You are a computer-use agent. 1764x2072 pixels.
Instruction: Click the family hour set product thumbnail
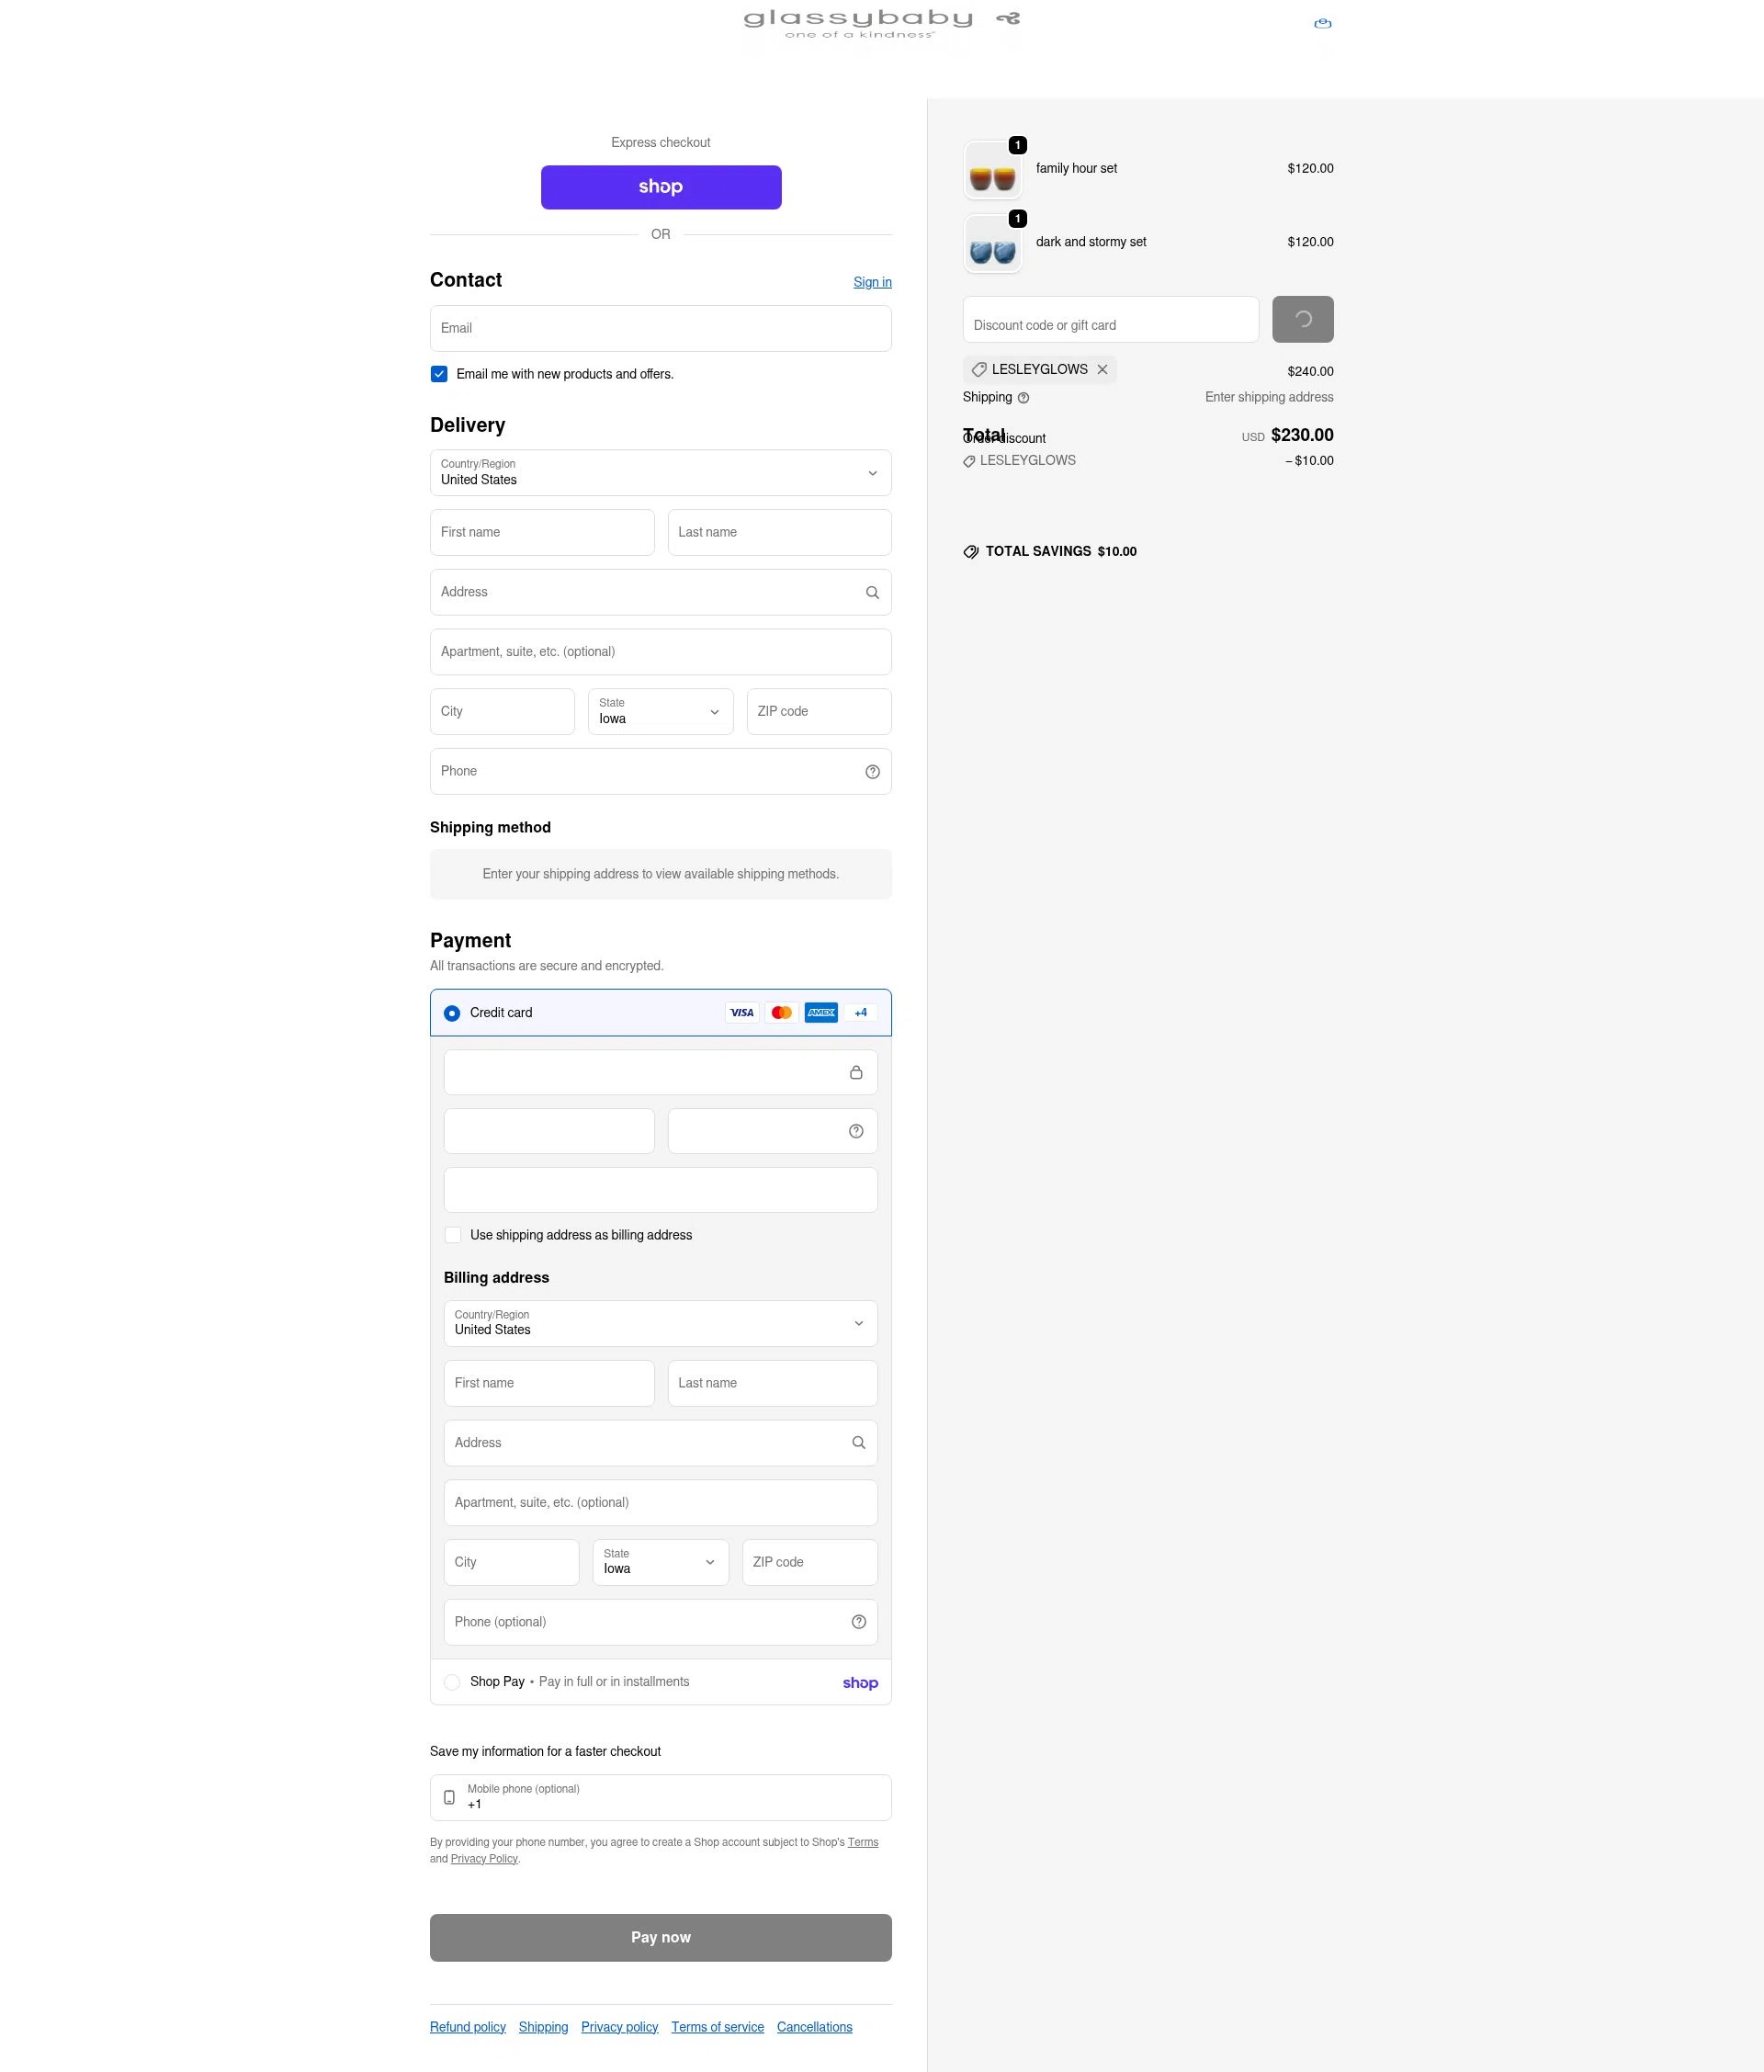pyautogui.click(x=992, y=171)
